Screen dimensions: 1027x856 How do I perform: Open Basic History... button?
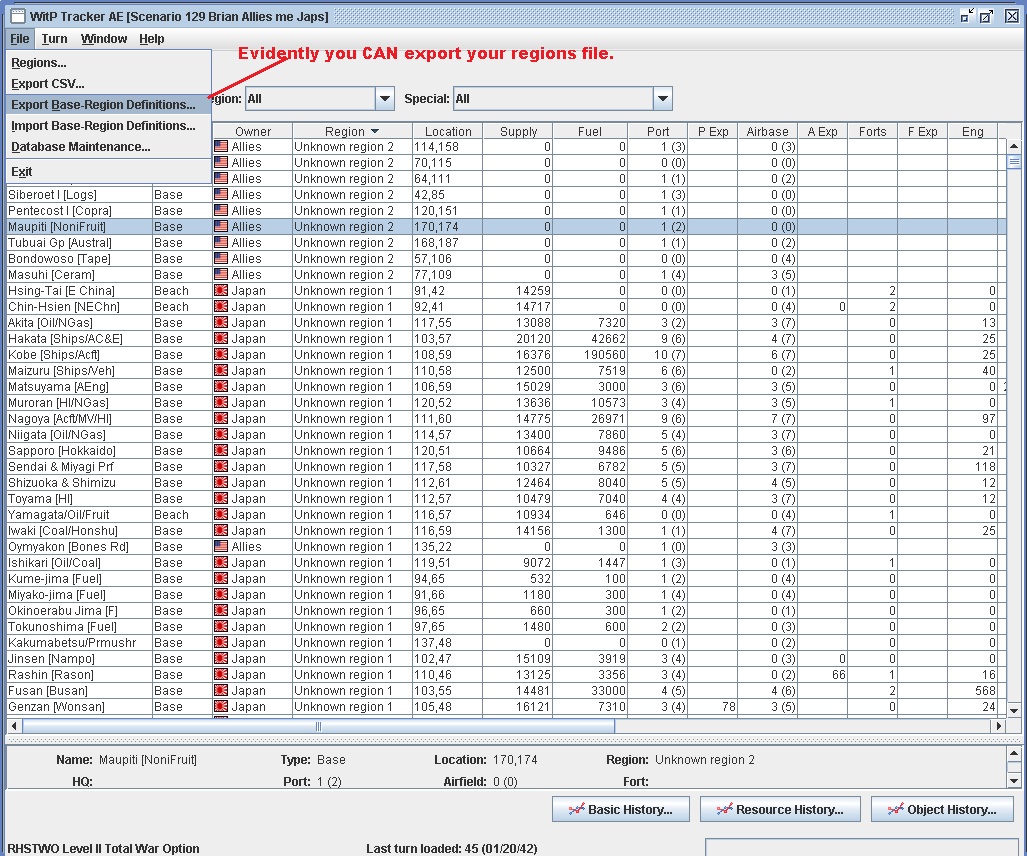pyautogui.click(x=621, y=809)
